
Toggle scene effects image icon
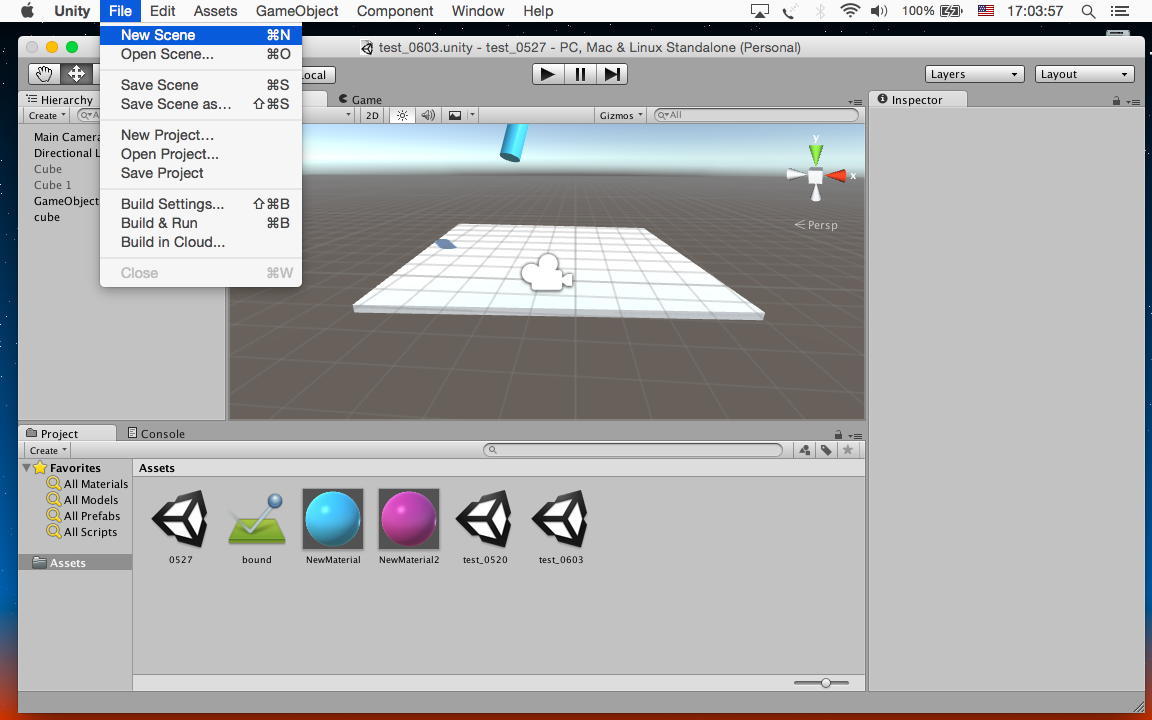(456, 115)
